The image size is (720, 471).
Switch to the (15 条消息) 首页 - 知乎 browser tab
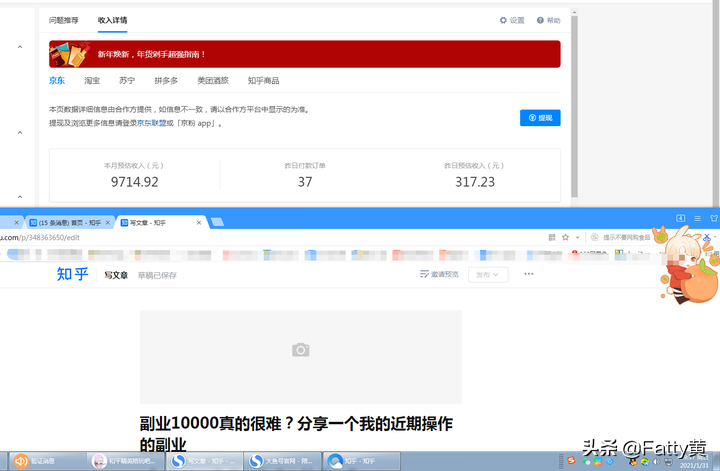pyautogui.click(x=69, y=223)
